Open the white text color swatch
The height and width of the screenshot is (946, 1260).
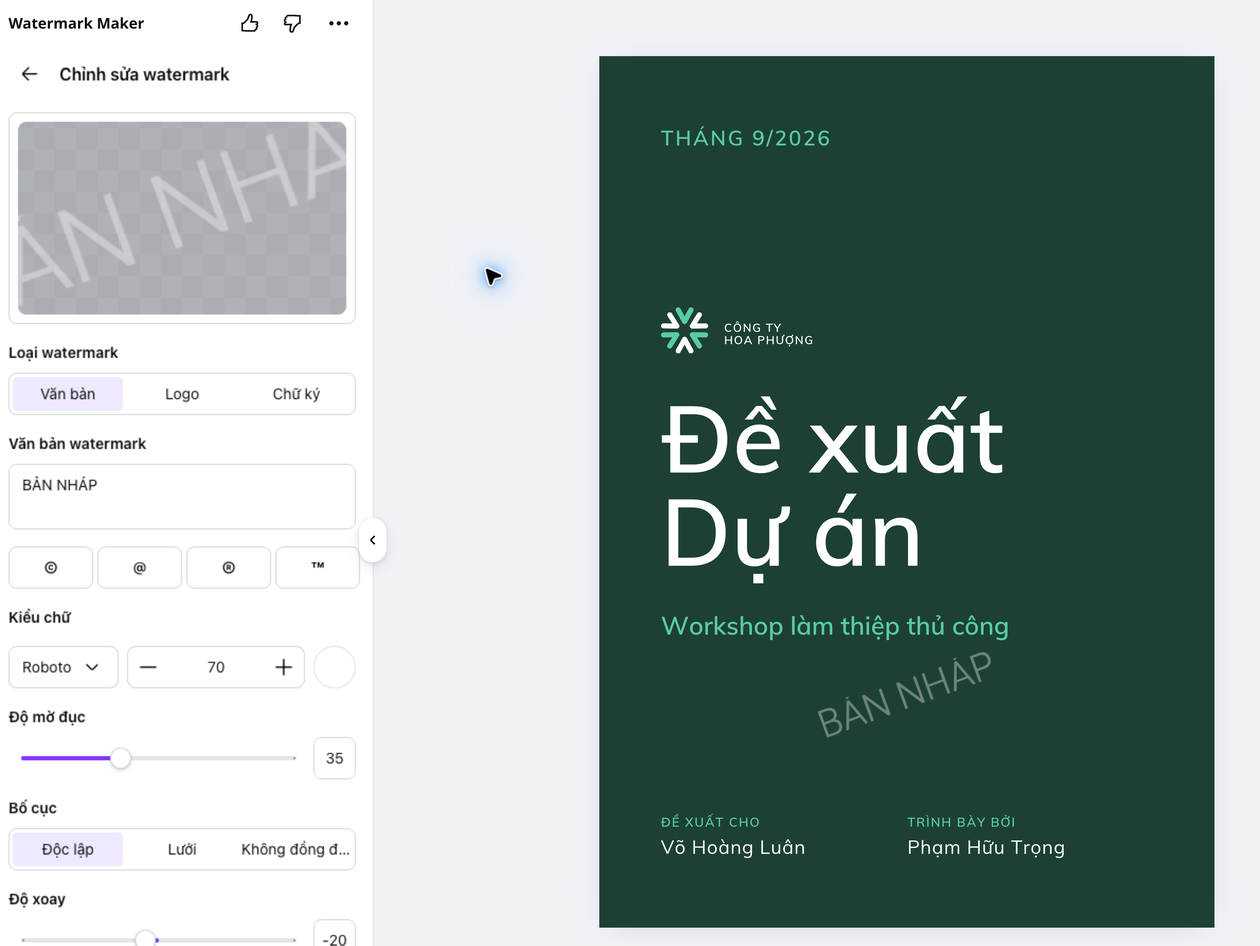[x=335, y=667]
